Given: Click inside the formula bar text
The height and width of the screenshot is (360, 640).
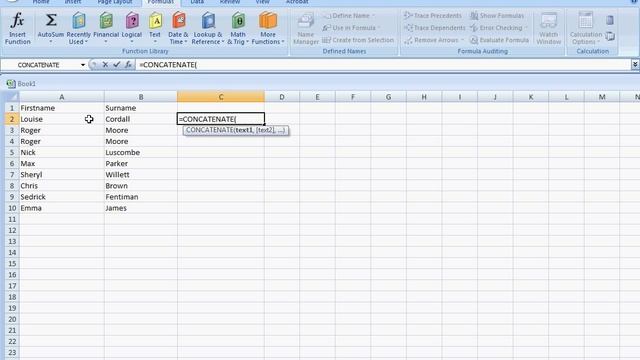Looking at the screenshot, I should (168, 65).
